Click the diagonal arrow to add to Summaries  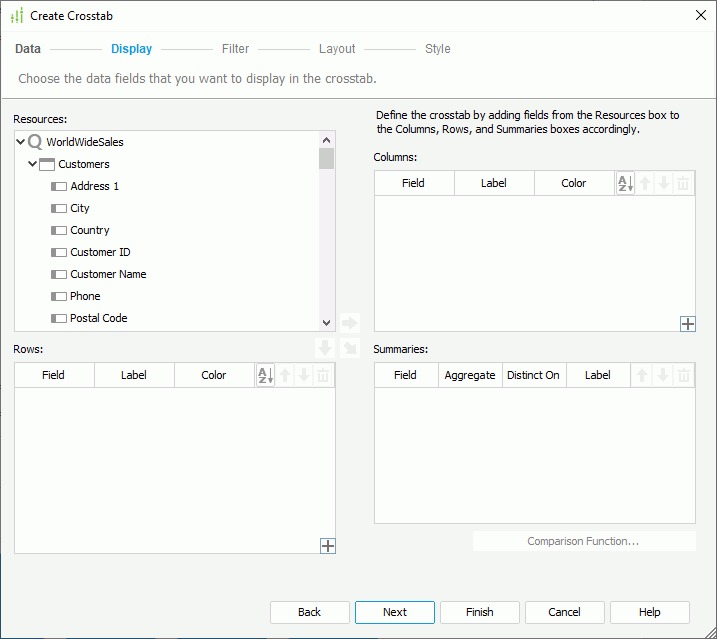[349, 348]
